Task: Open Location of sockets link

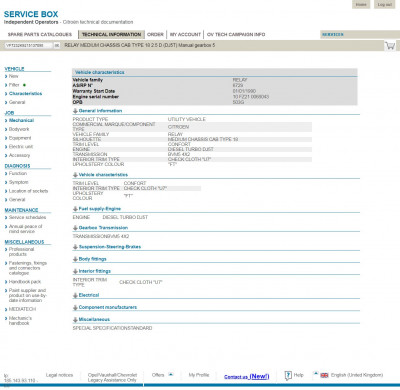Action: tap(28, 191)
